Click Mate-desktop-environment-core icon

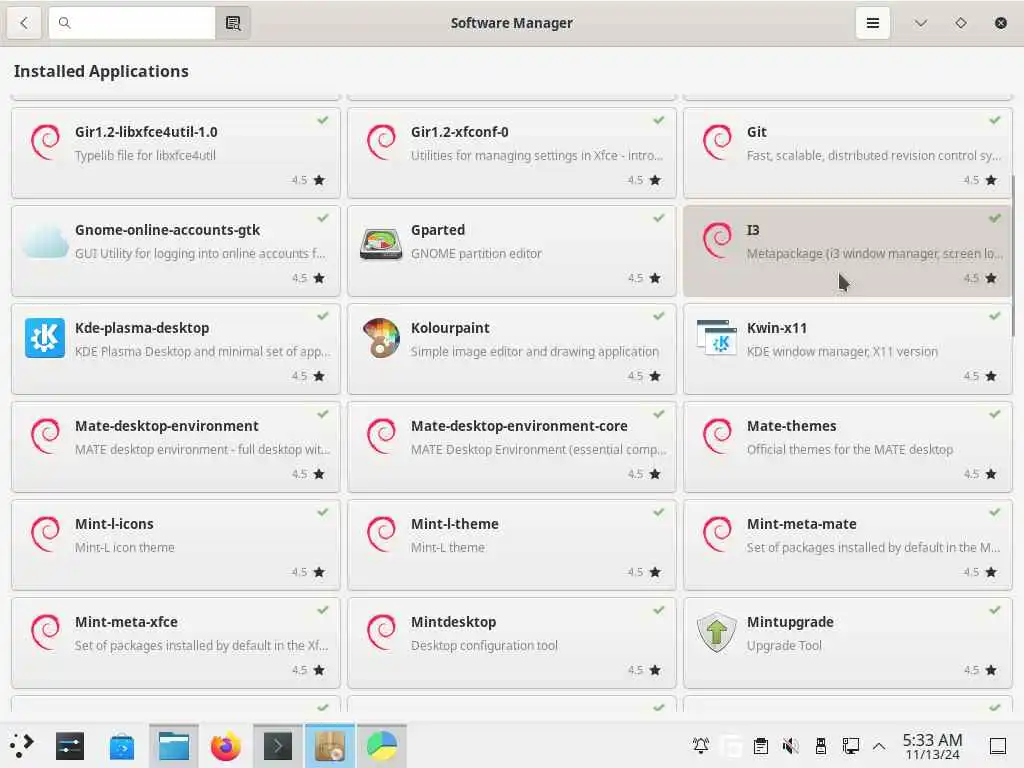click(381, 436)
